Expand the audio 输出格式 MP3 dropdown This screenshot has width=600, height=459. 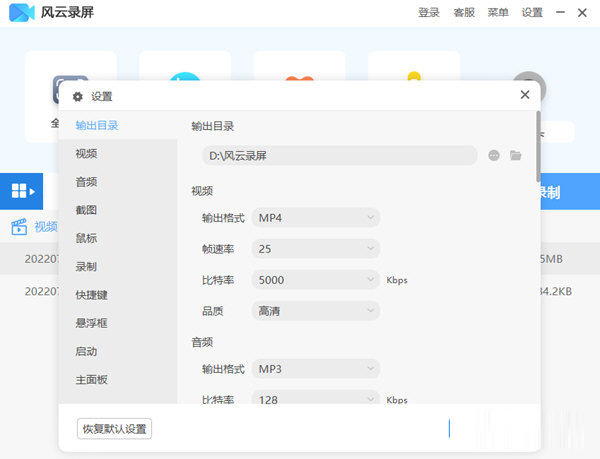pos(316,369)
